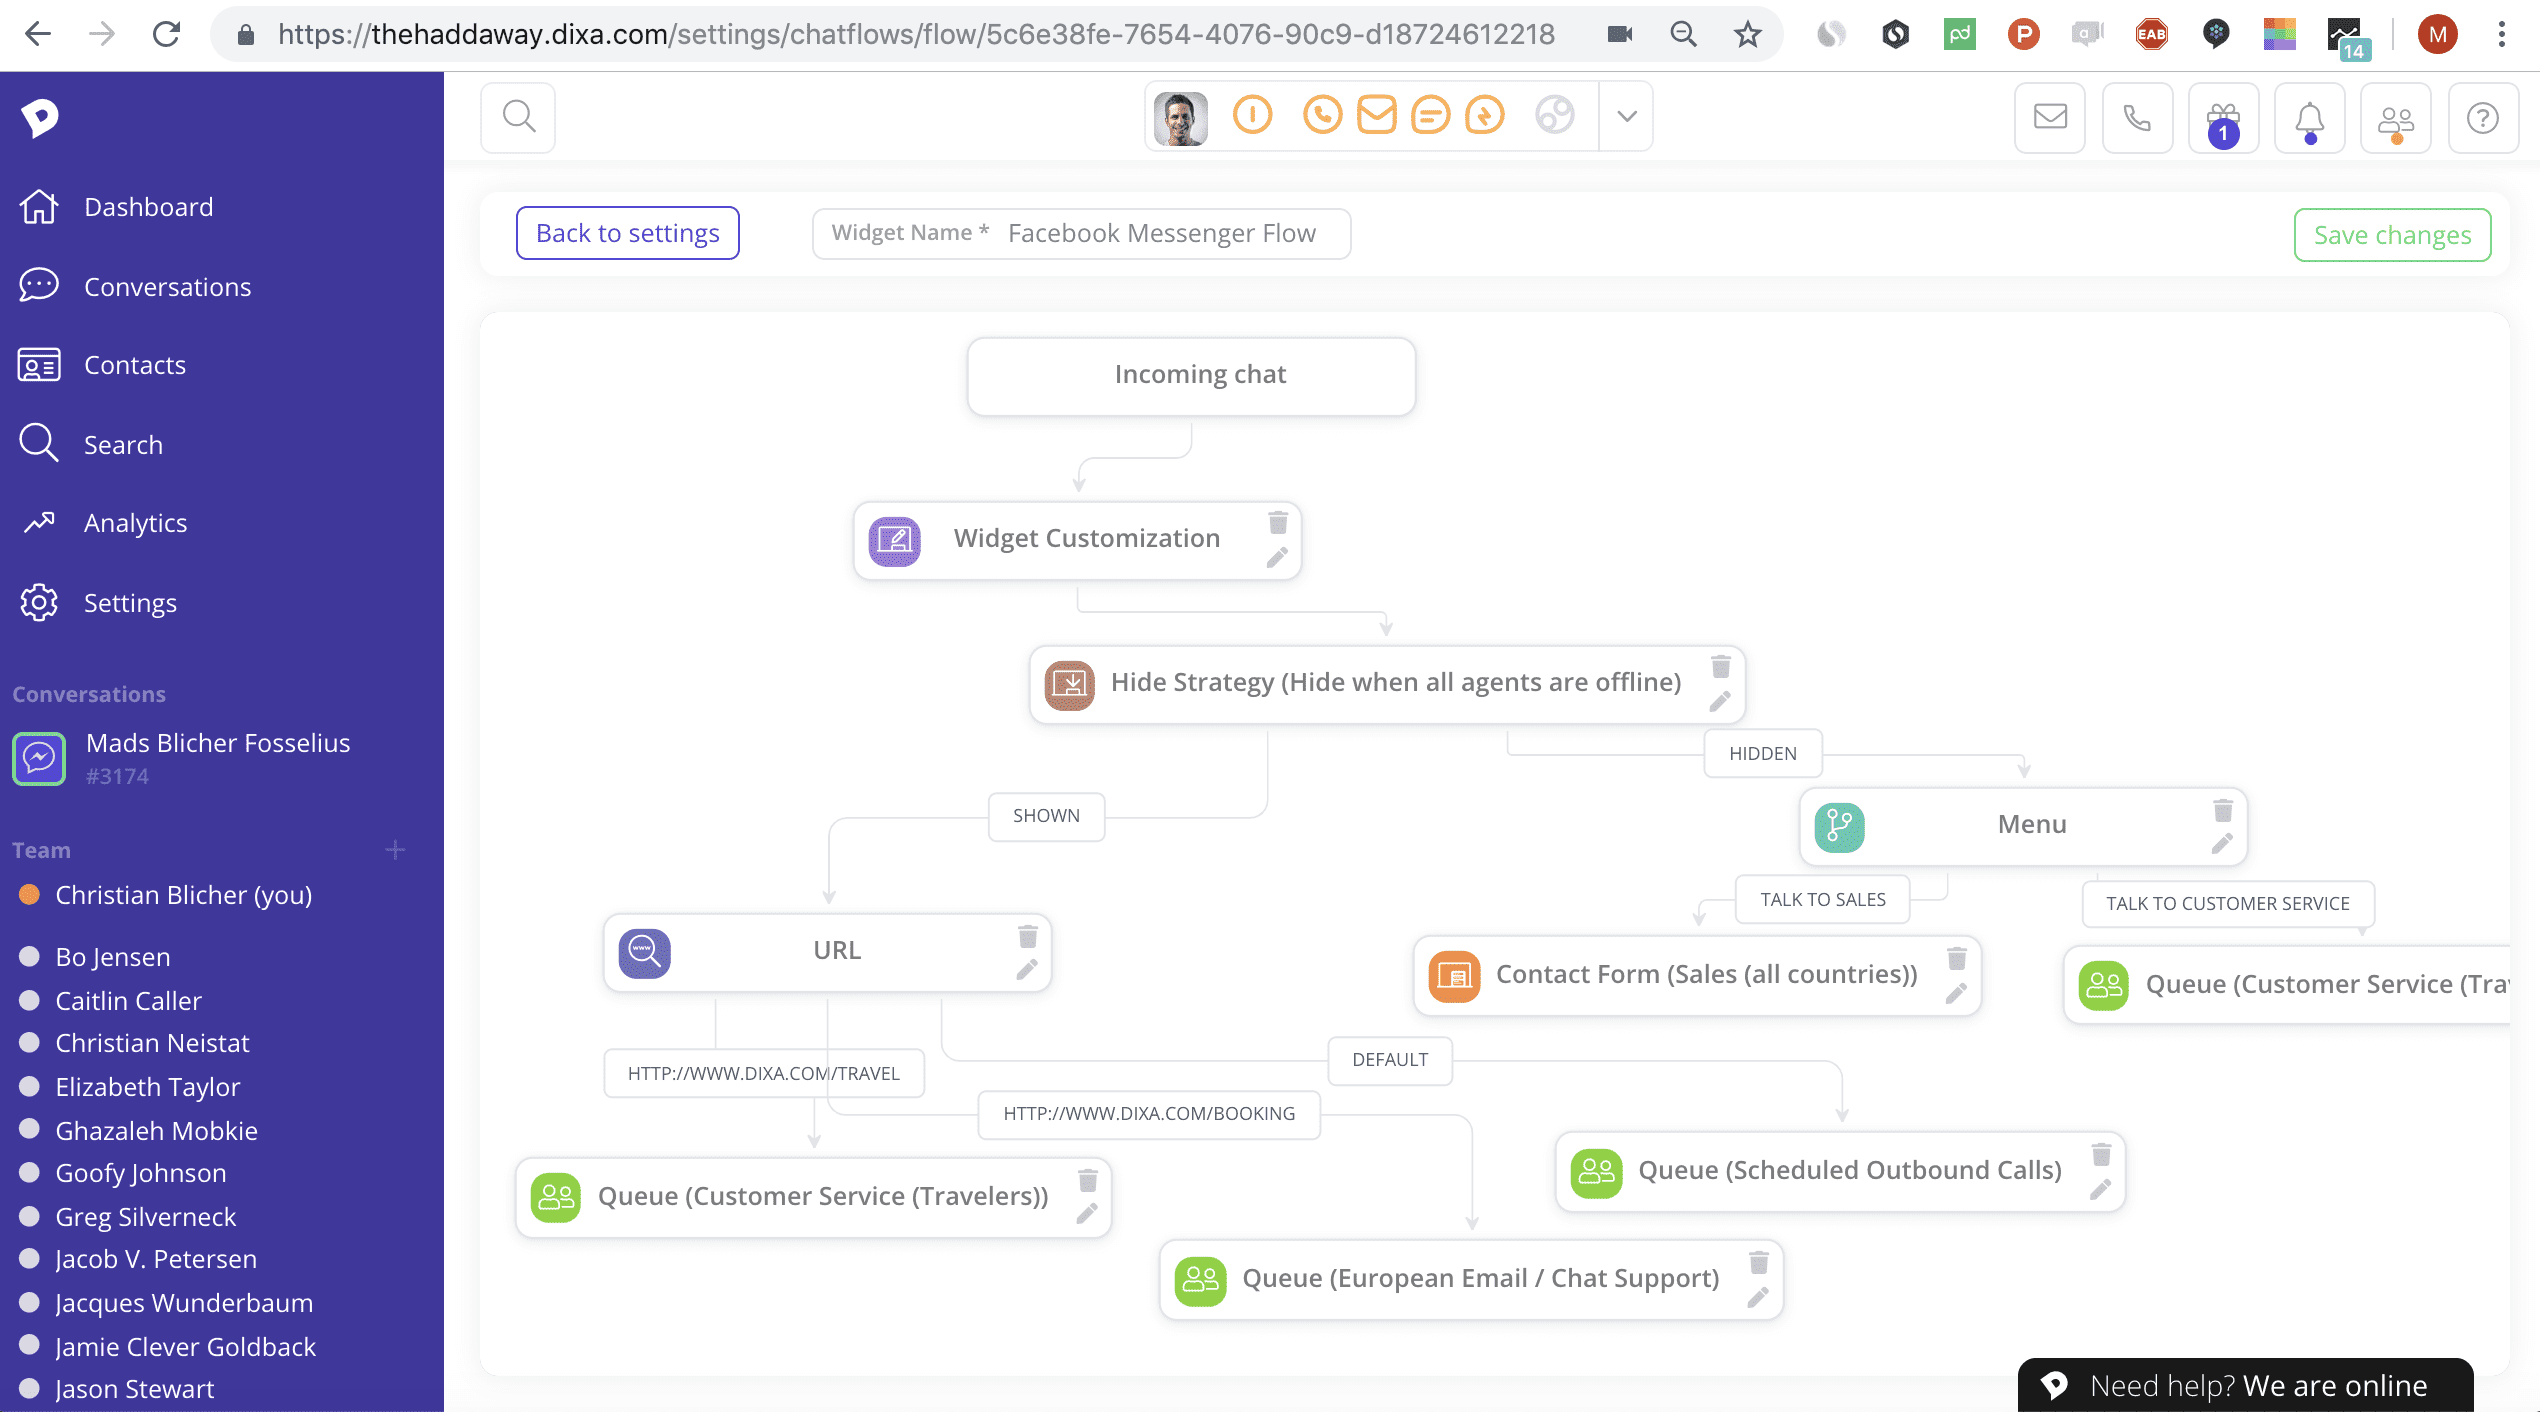Click the URL node search icon
This screenshot has height=1412, width=2540.
[x=645, y=951]
